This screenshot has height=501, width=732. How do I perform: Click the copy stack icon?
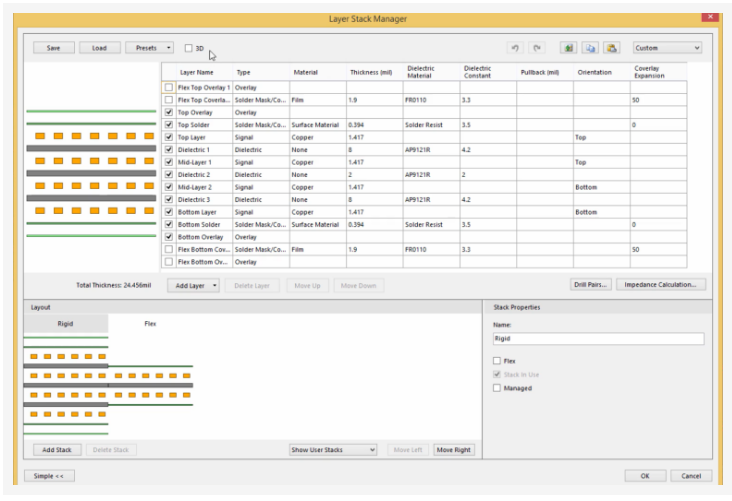click(x=591, y=47)
